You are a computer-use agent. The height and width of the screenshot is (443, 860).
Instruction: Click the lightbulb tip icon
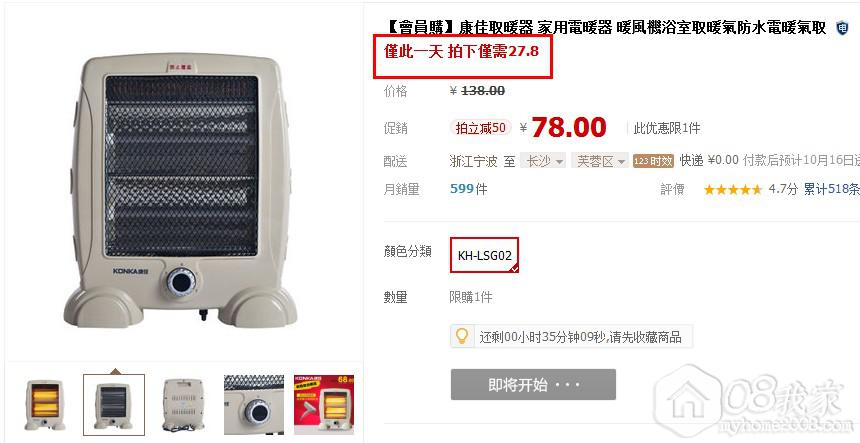(x=462, y=336)
